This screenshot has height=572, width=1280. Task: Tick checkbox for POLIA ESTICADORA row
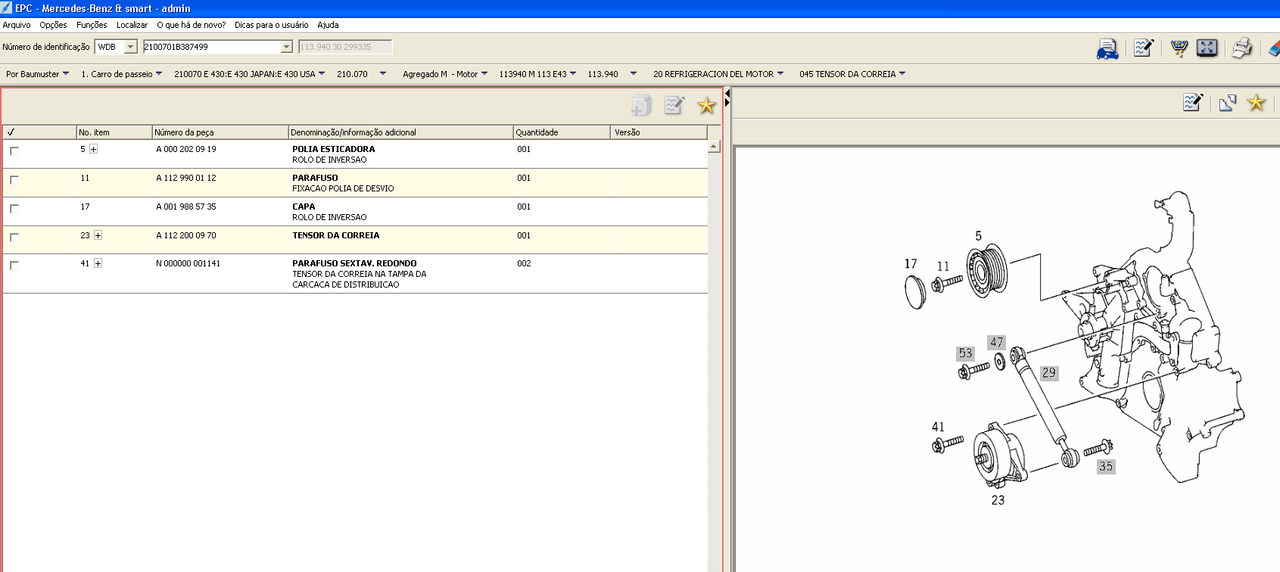(14, 151)
